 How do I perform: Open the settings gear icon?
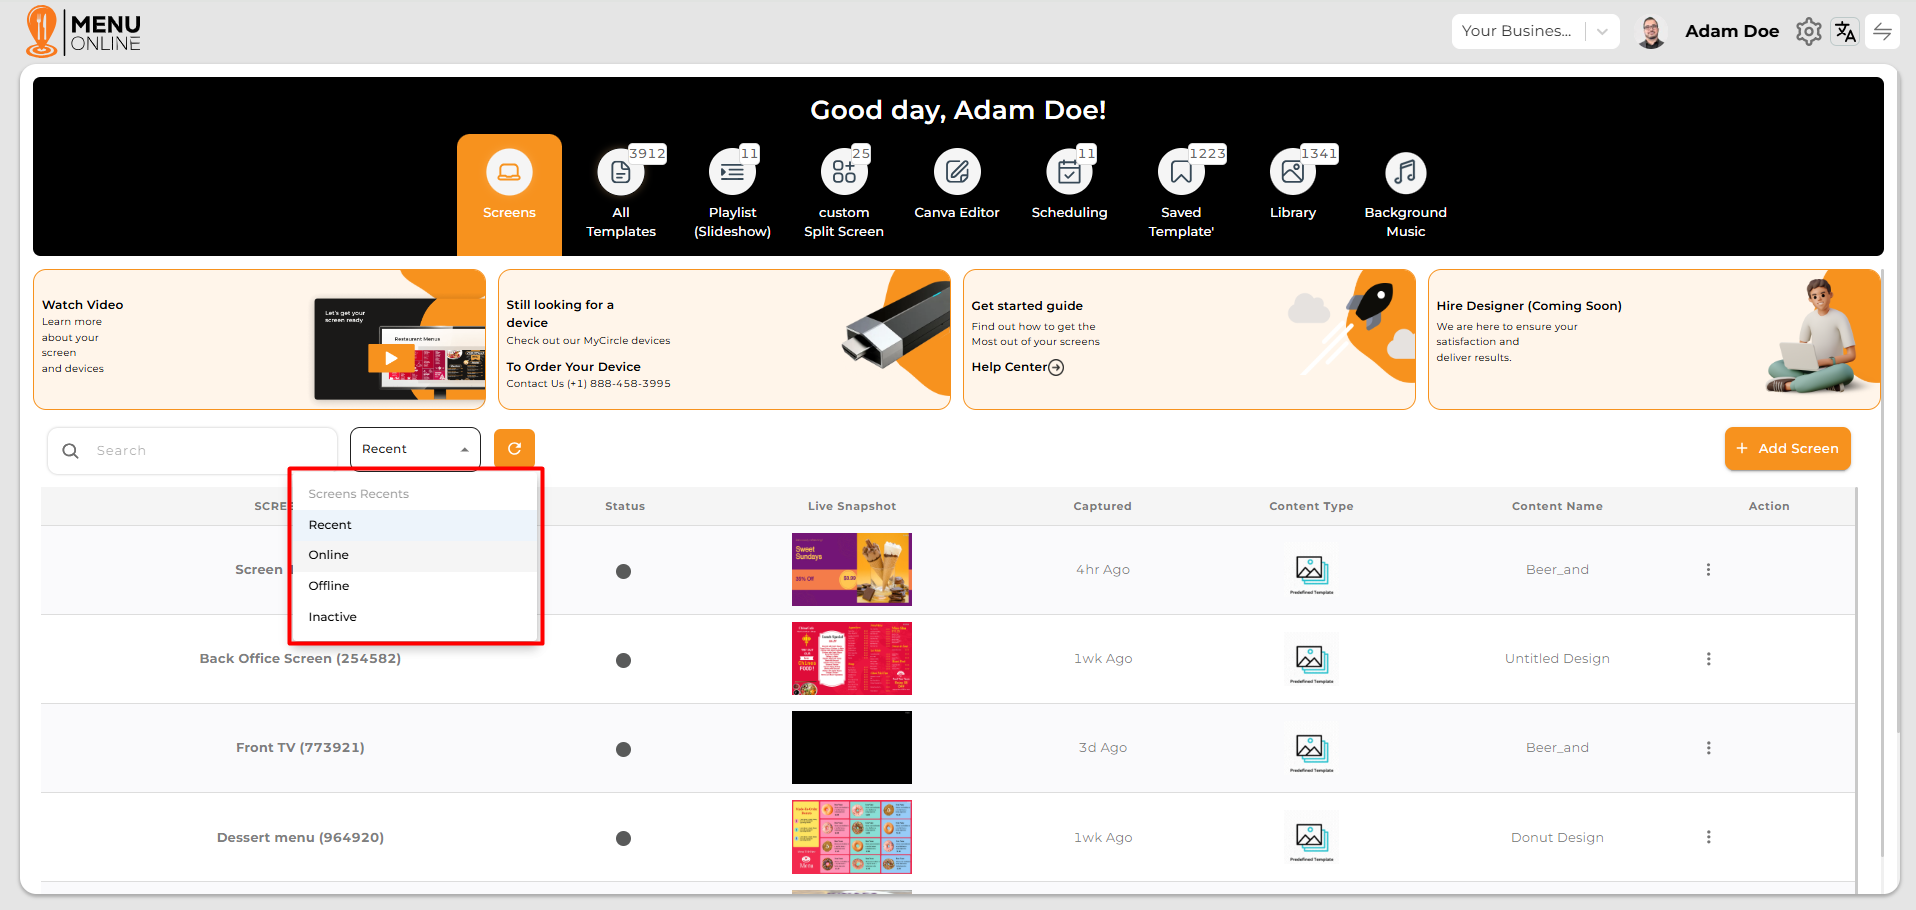(1808, 32)
